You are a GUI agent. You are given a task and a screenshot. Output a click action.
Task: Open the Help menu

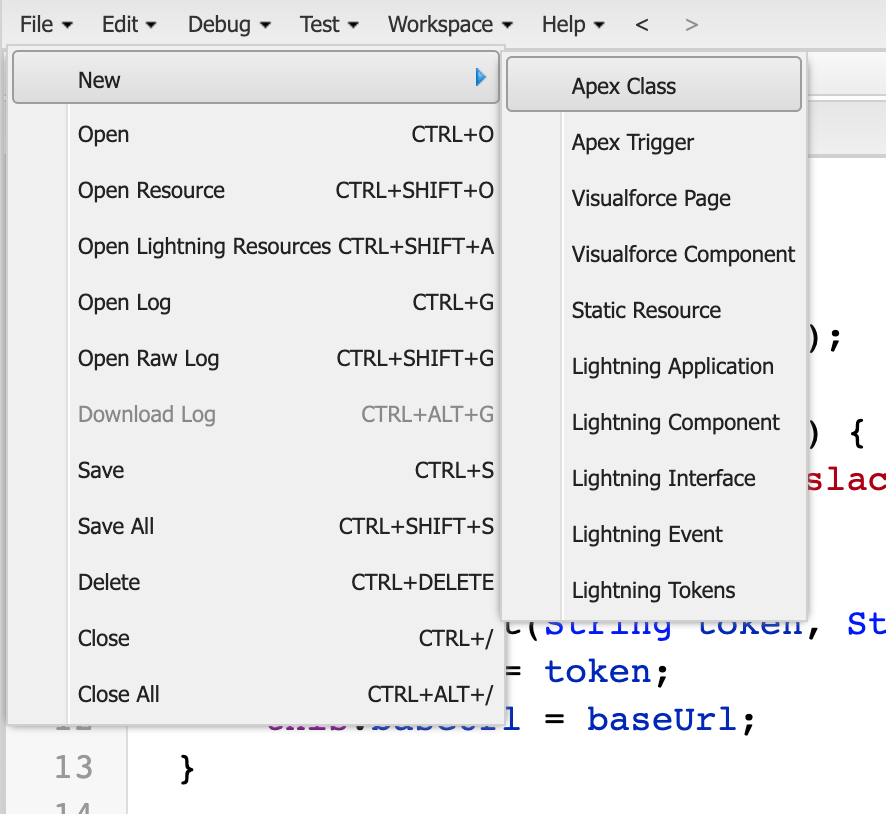point(573,25)
